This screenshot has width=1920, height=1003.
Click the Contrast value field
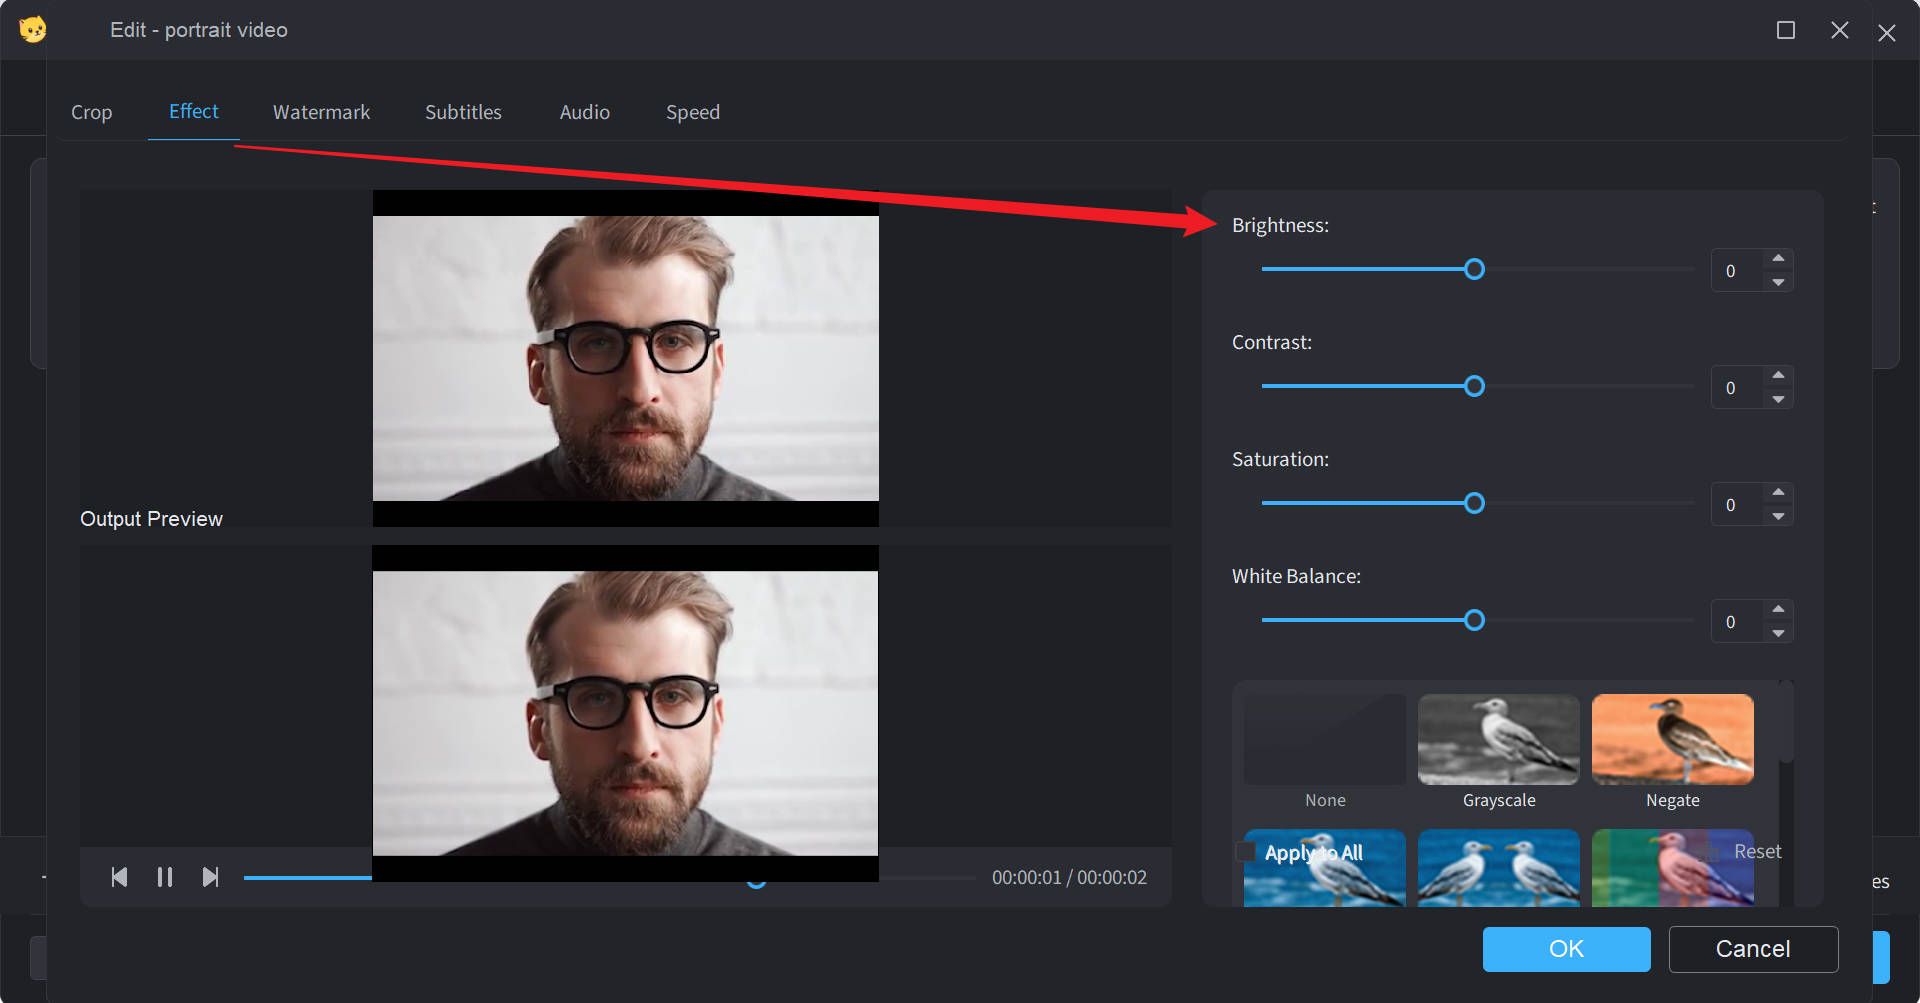point(1737,388)
